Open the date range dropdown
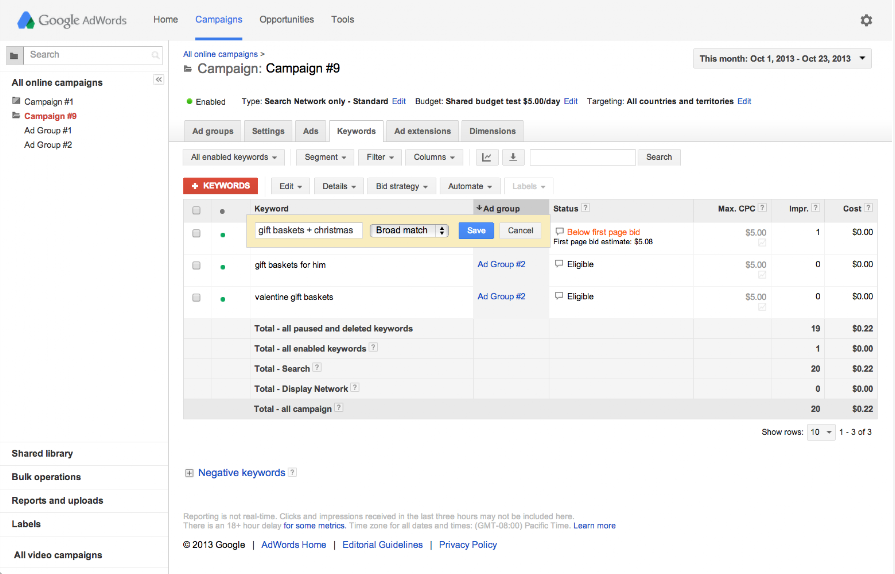The width and height of the screenshot is (895, 574). coord(782,59)
